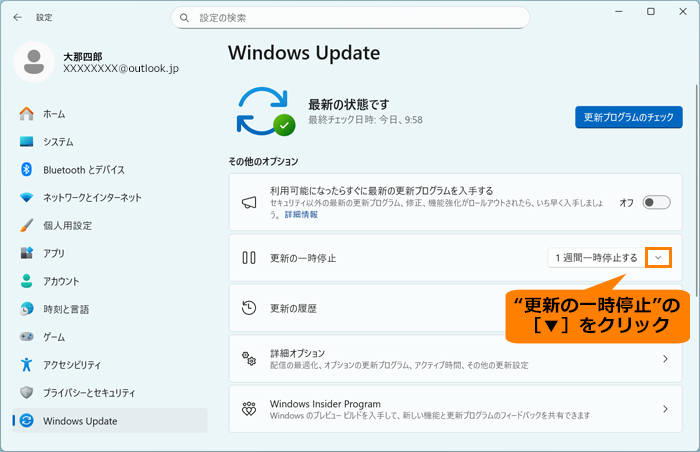700x452 pixels.
Task: Select アカウント in the sidebar
Action: coord(110,281)
